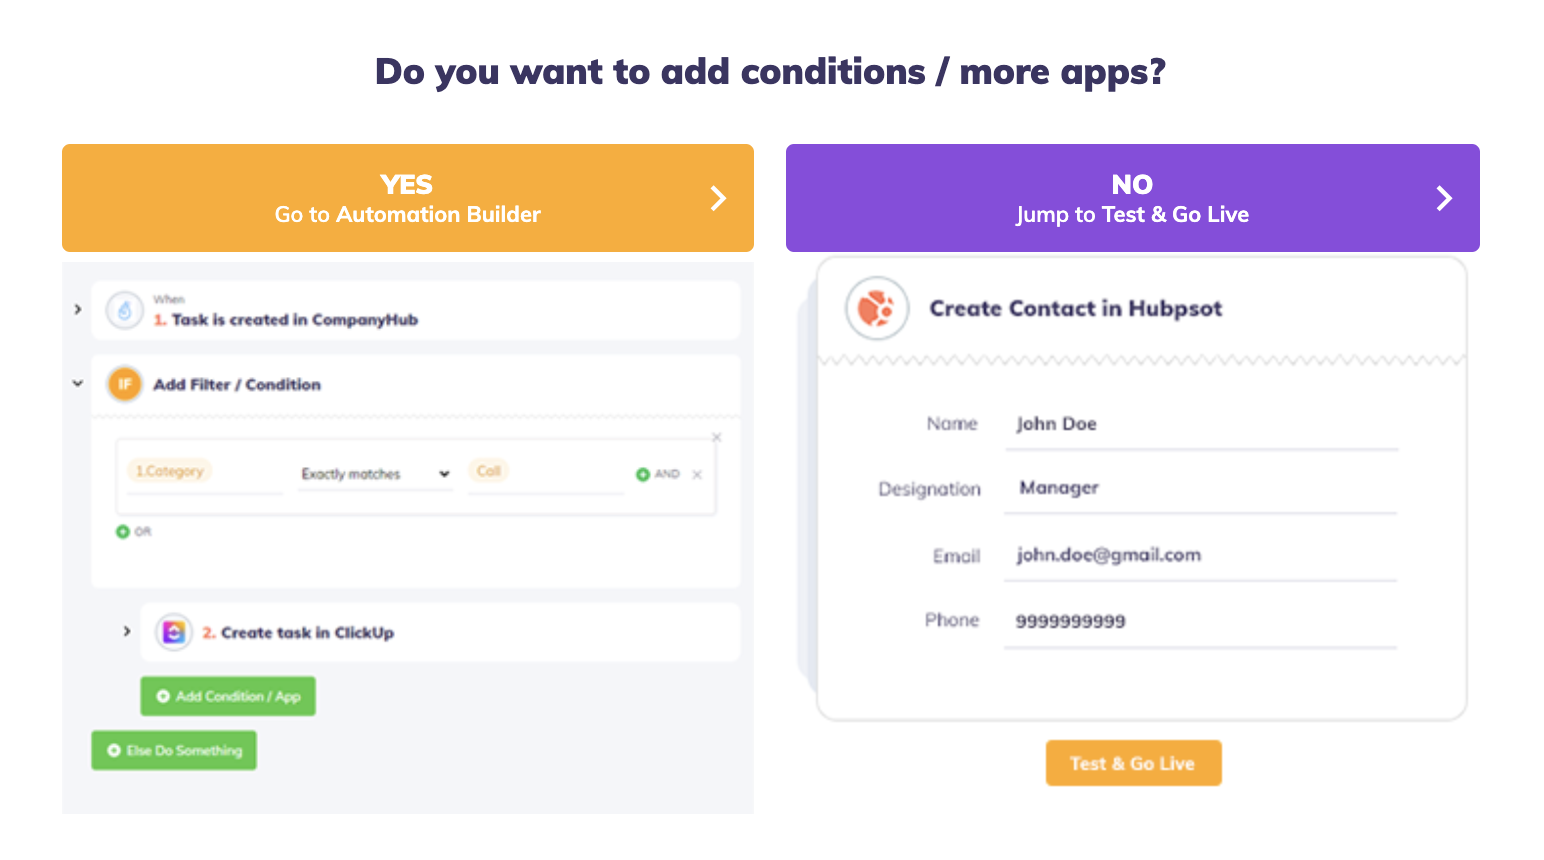Click the green plus icon beside OR

click(122, 532)
